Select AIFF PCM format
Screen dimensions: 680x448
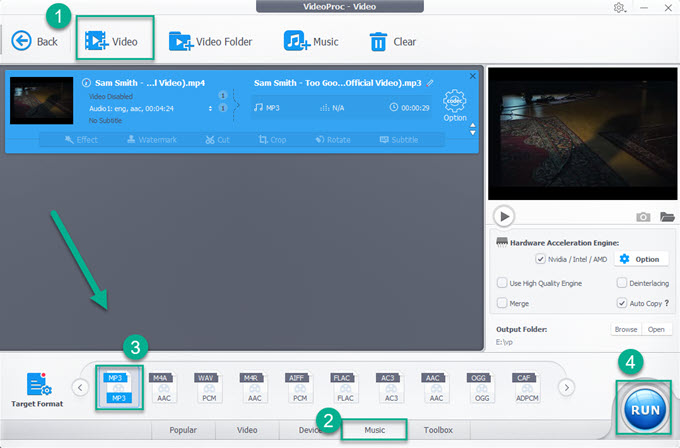pos(300,387)
